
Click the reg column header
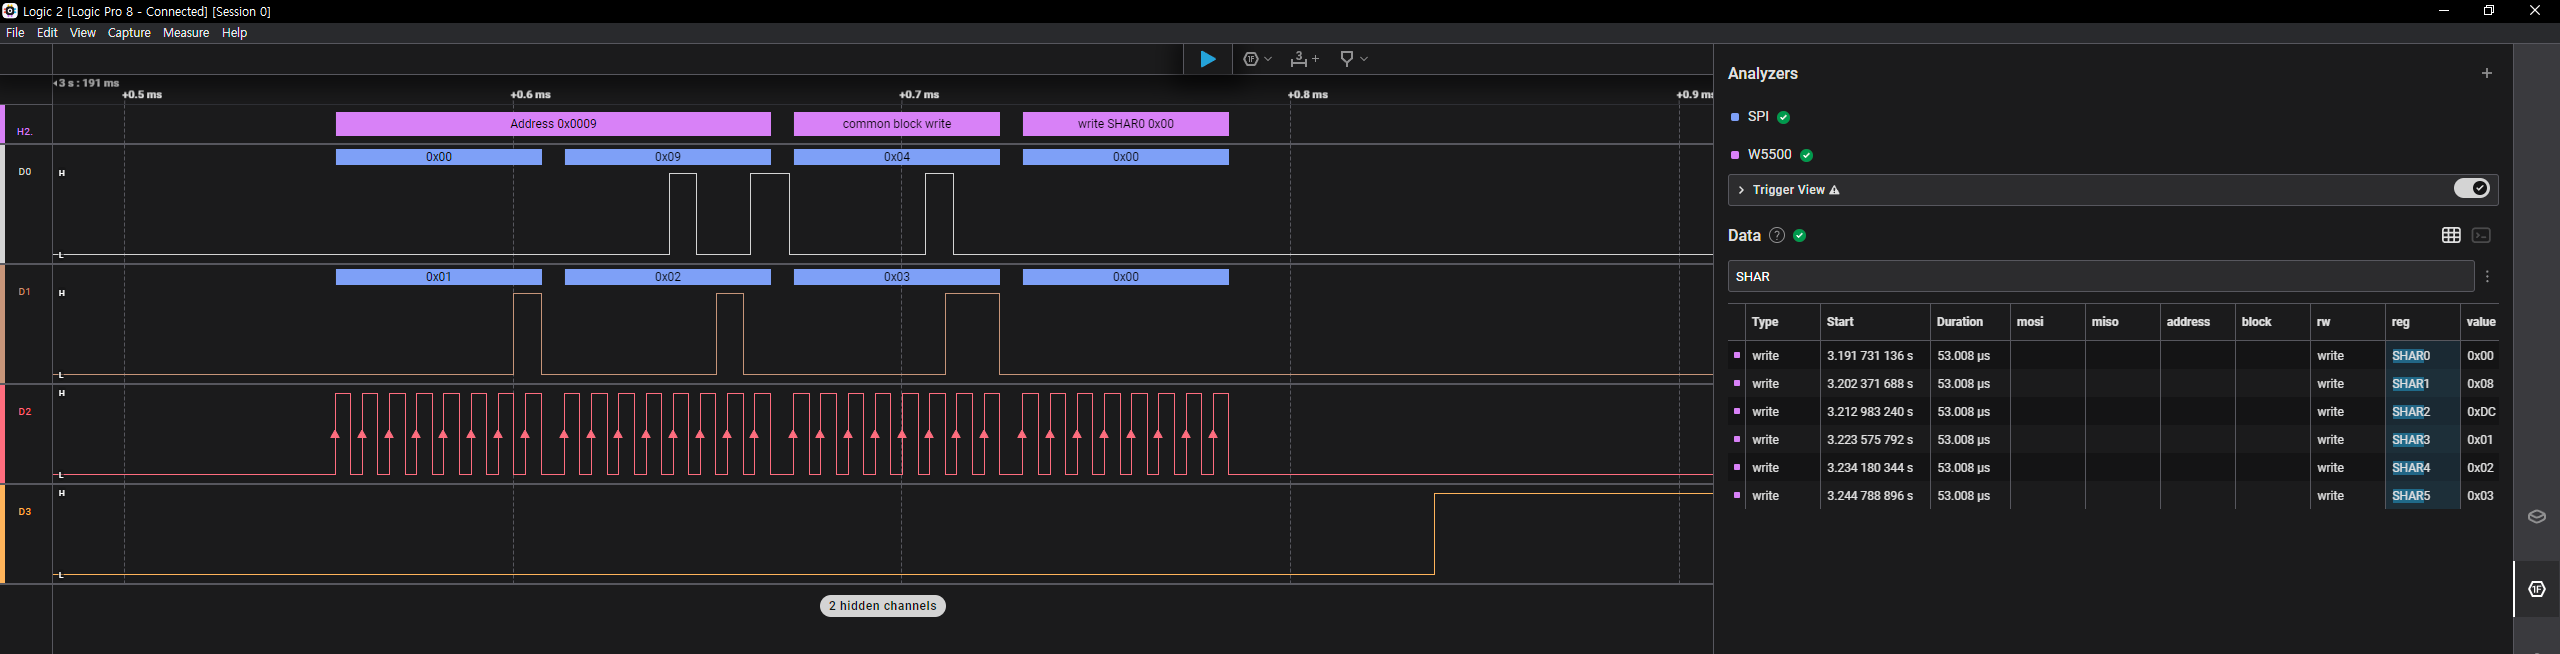click(x=2400, y=322)
